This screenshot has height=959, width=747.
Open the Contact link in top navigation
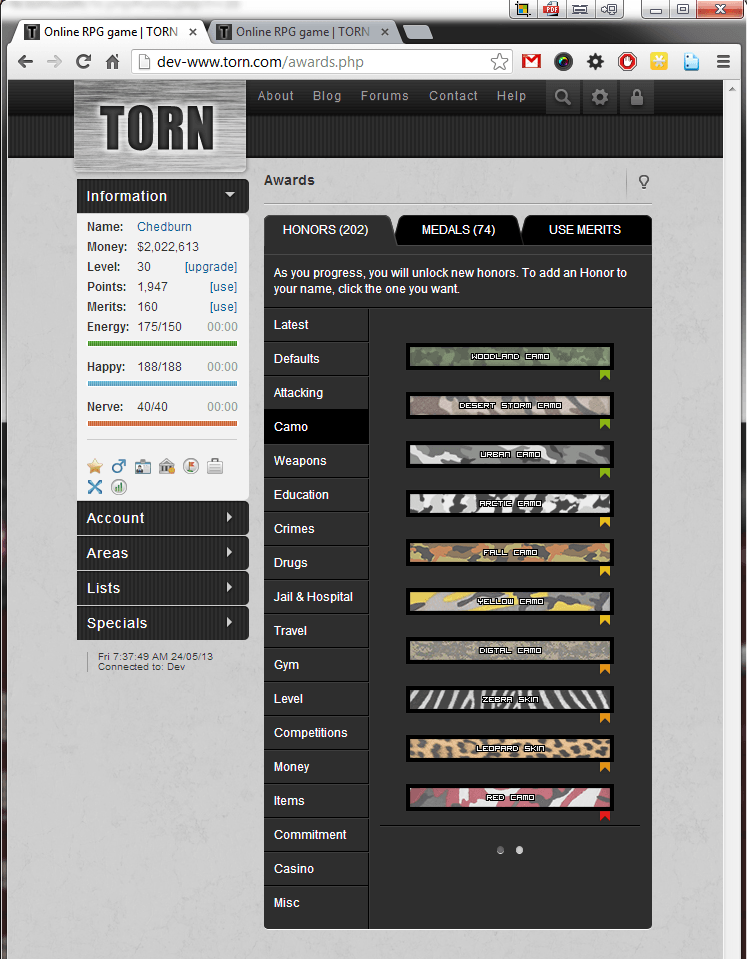pos(453,96)
